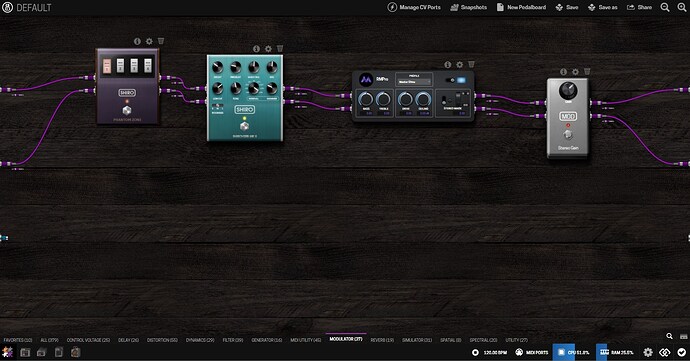The image size is (690, 361).
Task: Select the DYNAMICS (29) category tab
Action: click(x=200, y=340)
